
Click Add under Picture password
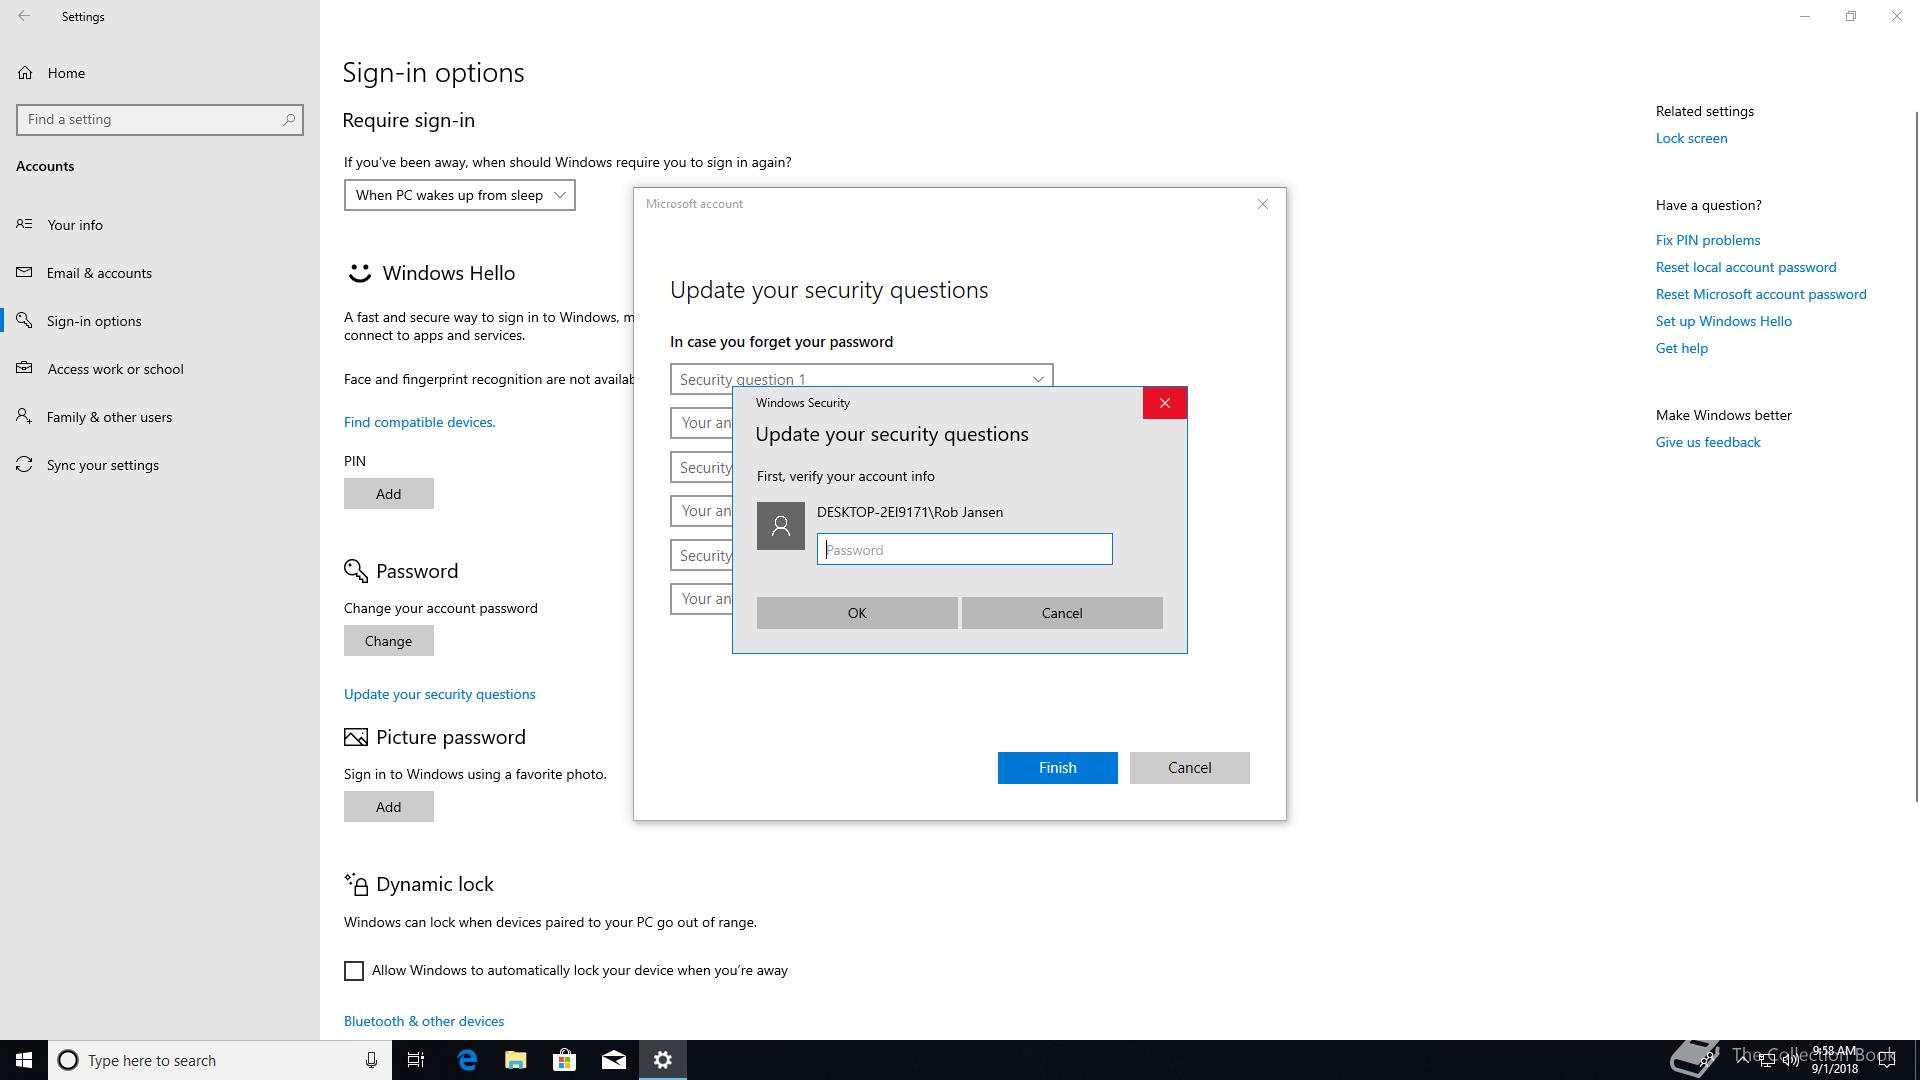click(389, 807)
